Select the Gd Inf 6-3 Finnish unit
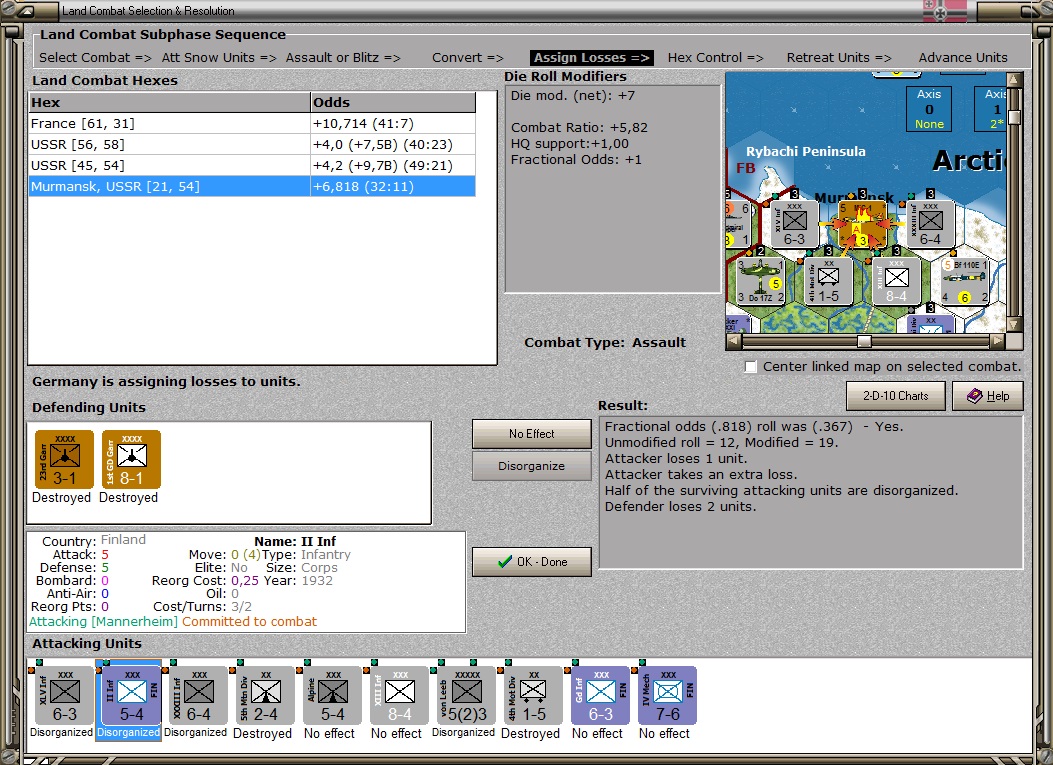Screen dimensions: 1053x765 (x=600, y=695)
